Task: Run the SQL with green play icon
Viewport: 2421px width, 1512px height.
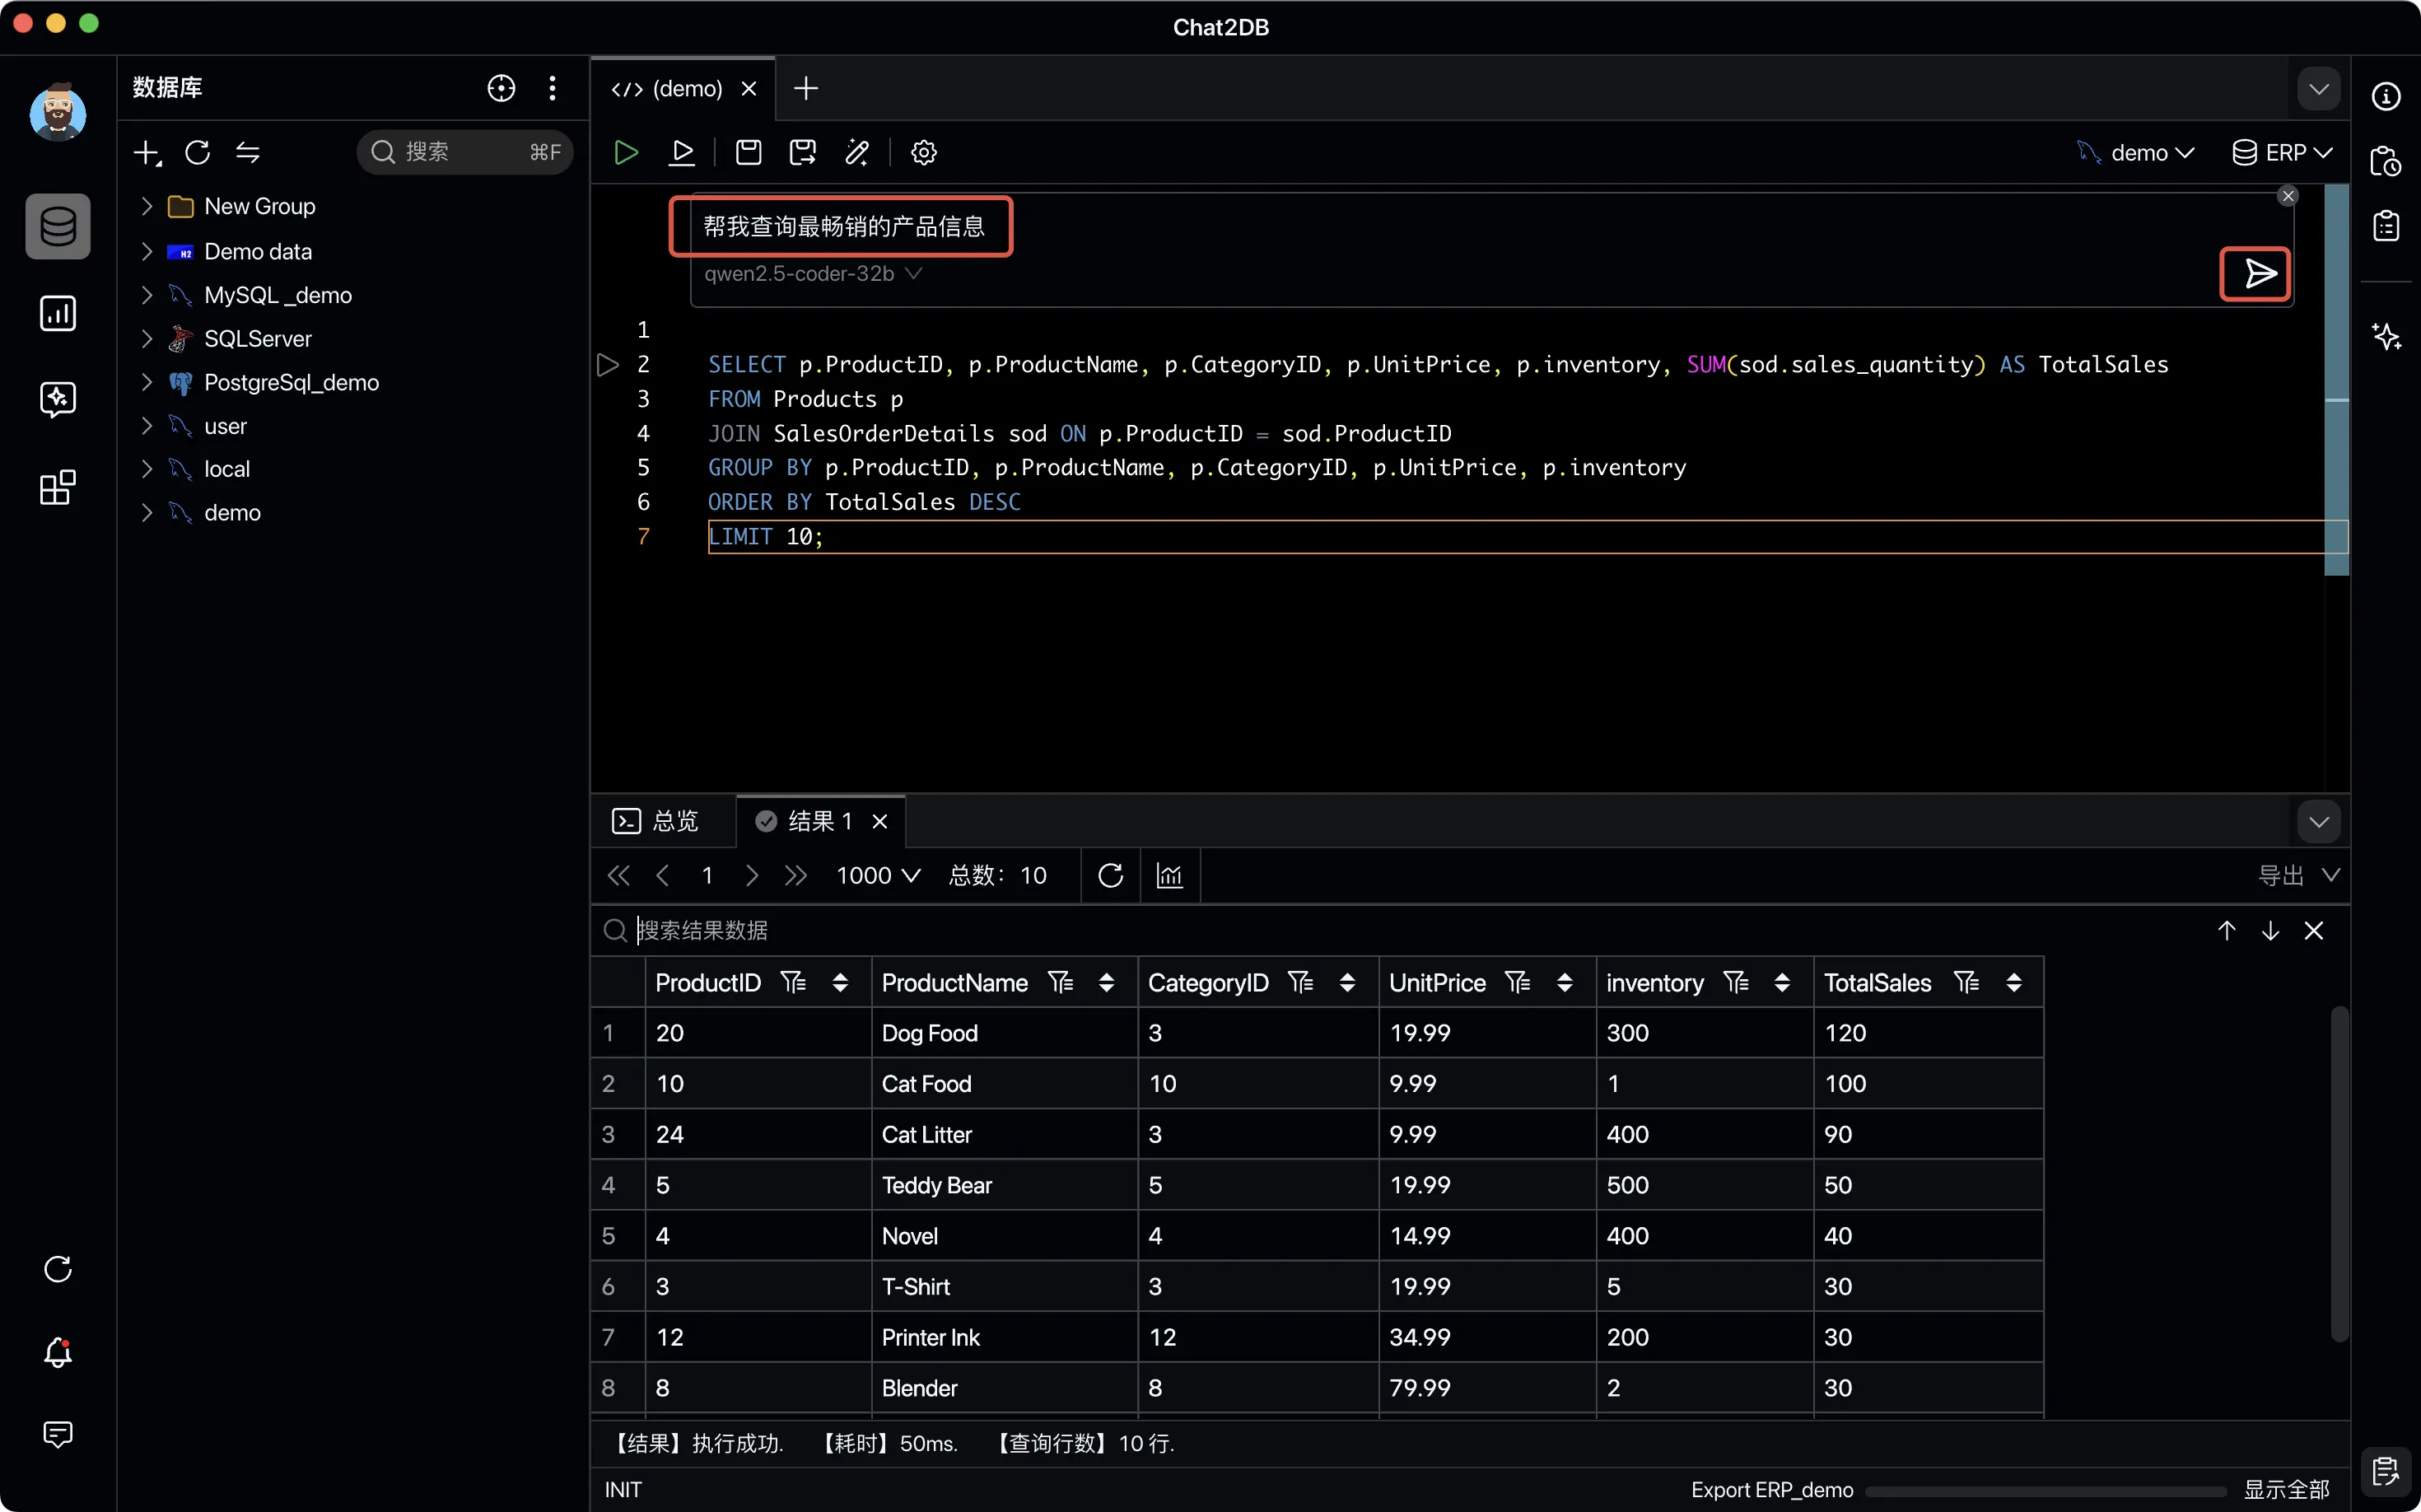Action: [626, 152]
